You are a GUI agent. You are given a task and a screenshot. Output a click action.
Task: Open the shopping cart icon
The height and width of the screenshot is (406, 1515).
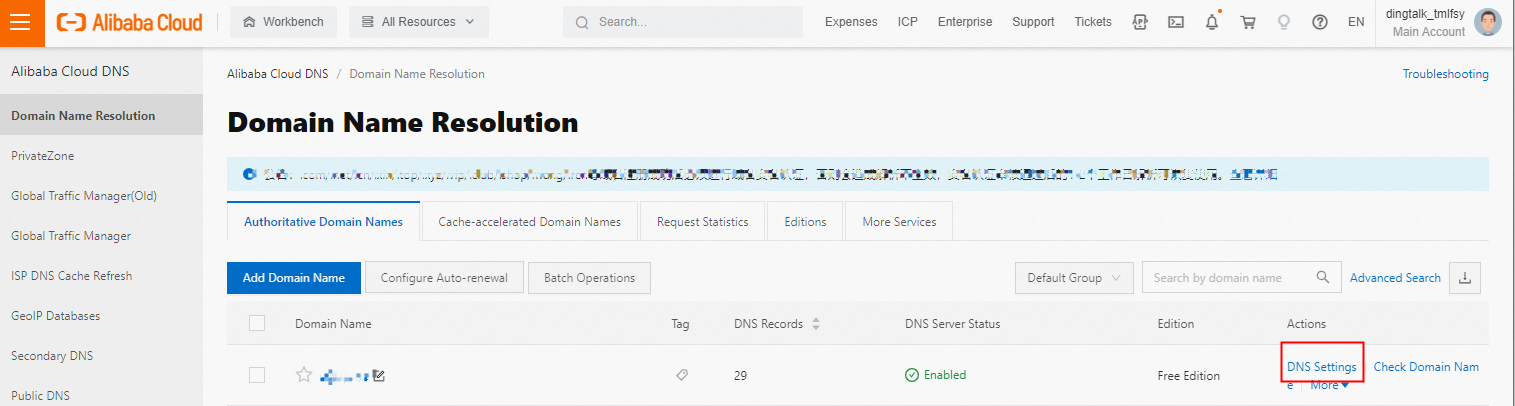(1248, 22)
